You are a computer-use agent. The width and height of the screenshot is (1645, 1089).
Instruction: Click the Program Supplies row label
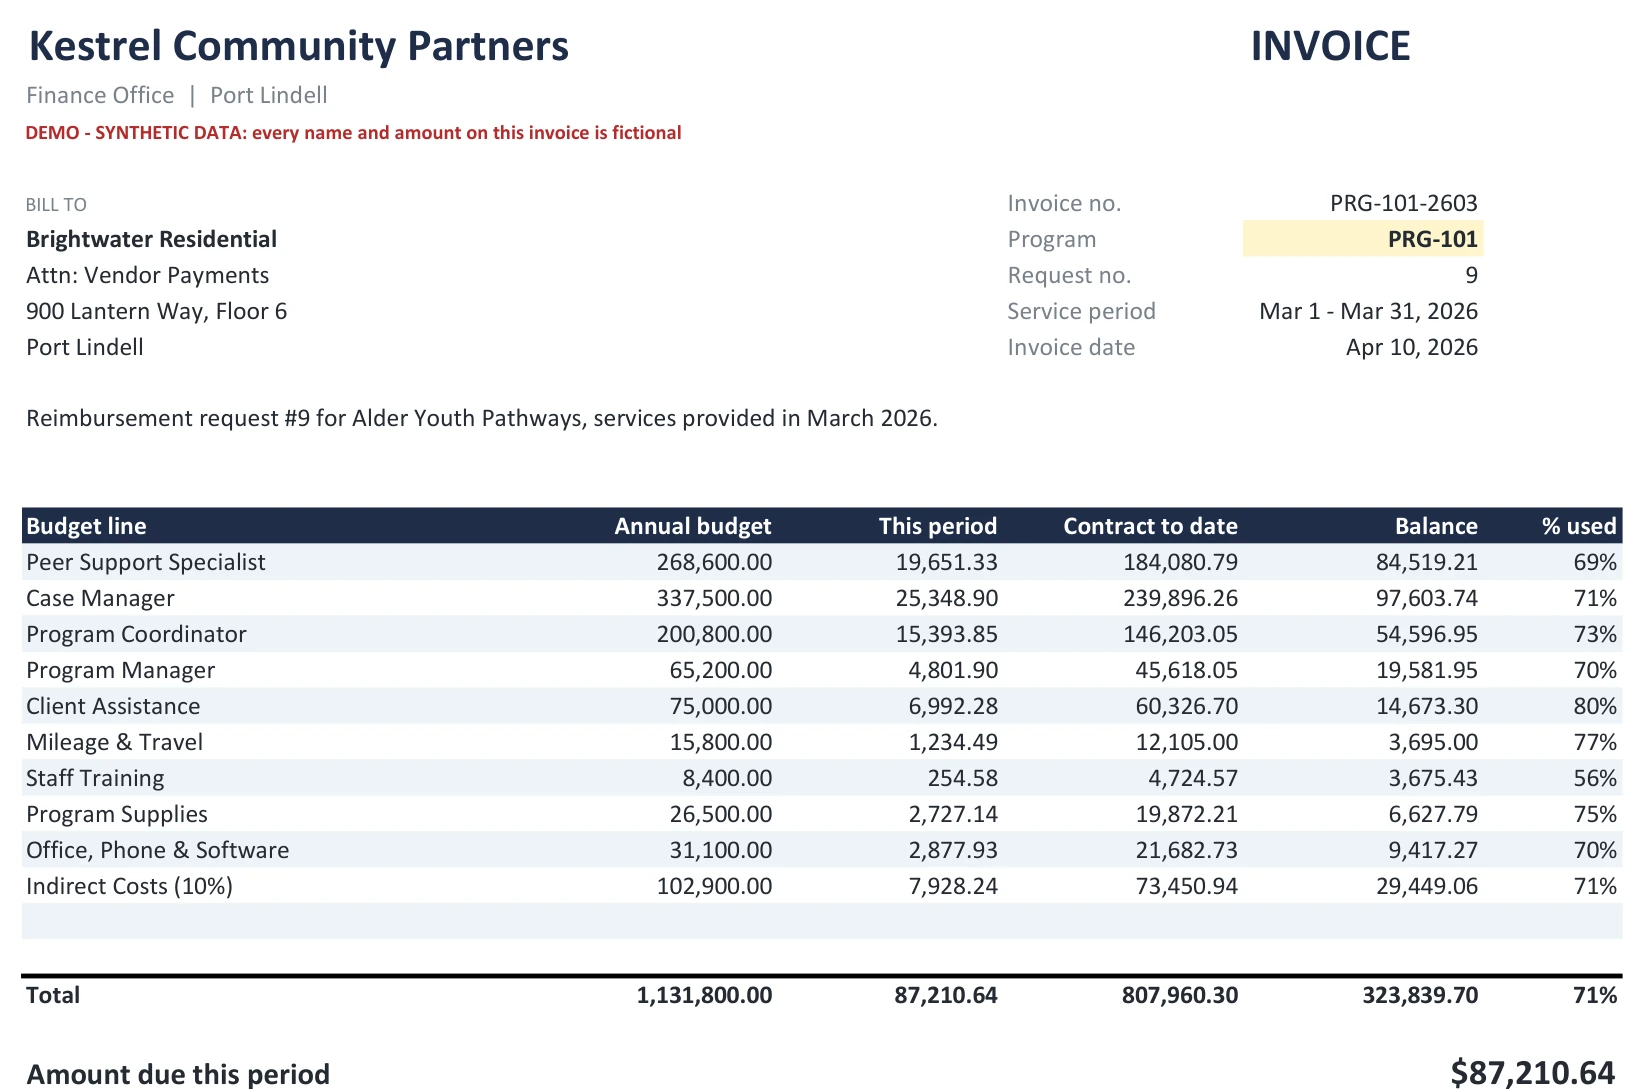[117, 814]
